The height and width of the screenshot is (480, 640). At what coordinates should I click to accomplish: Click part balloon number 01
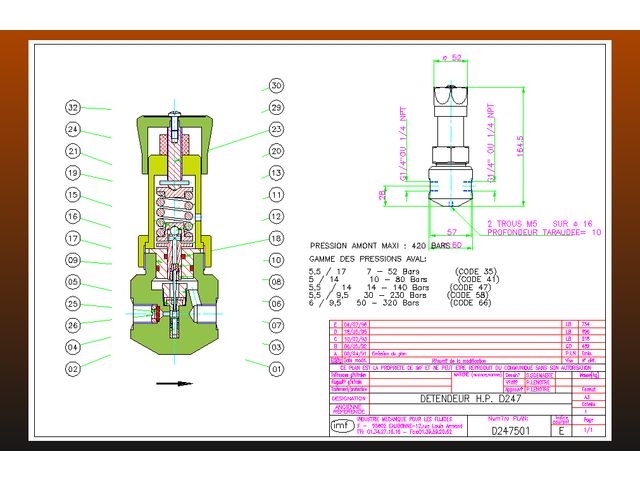[276, 368]
